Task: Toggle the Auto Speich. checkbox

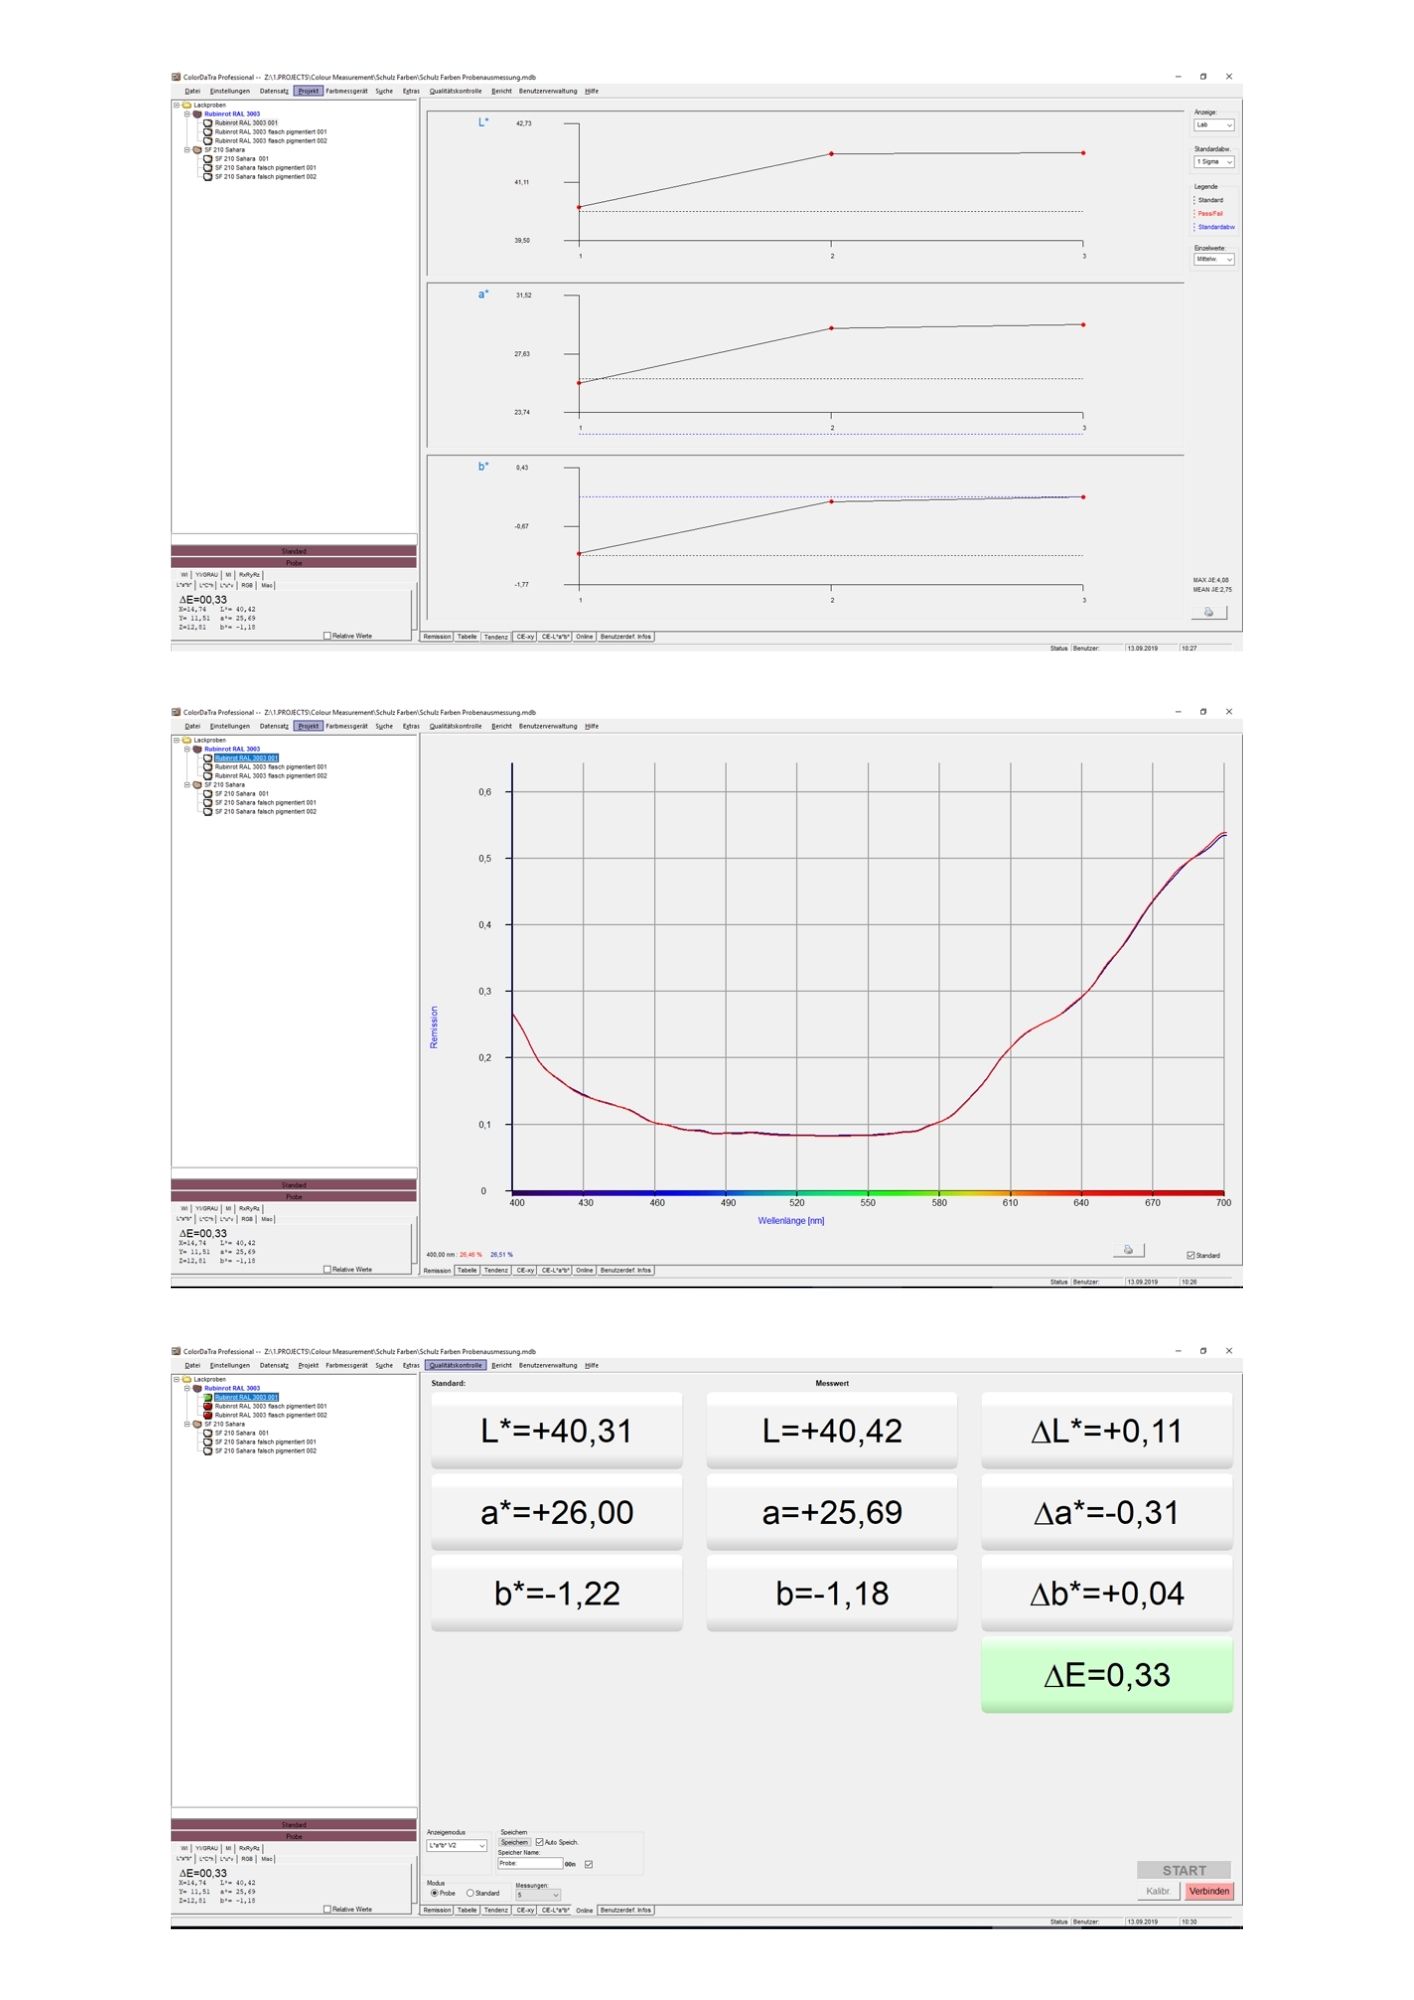Action: (x=540, y=1842)
